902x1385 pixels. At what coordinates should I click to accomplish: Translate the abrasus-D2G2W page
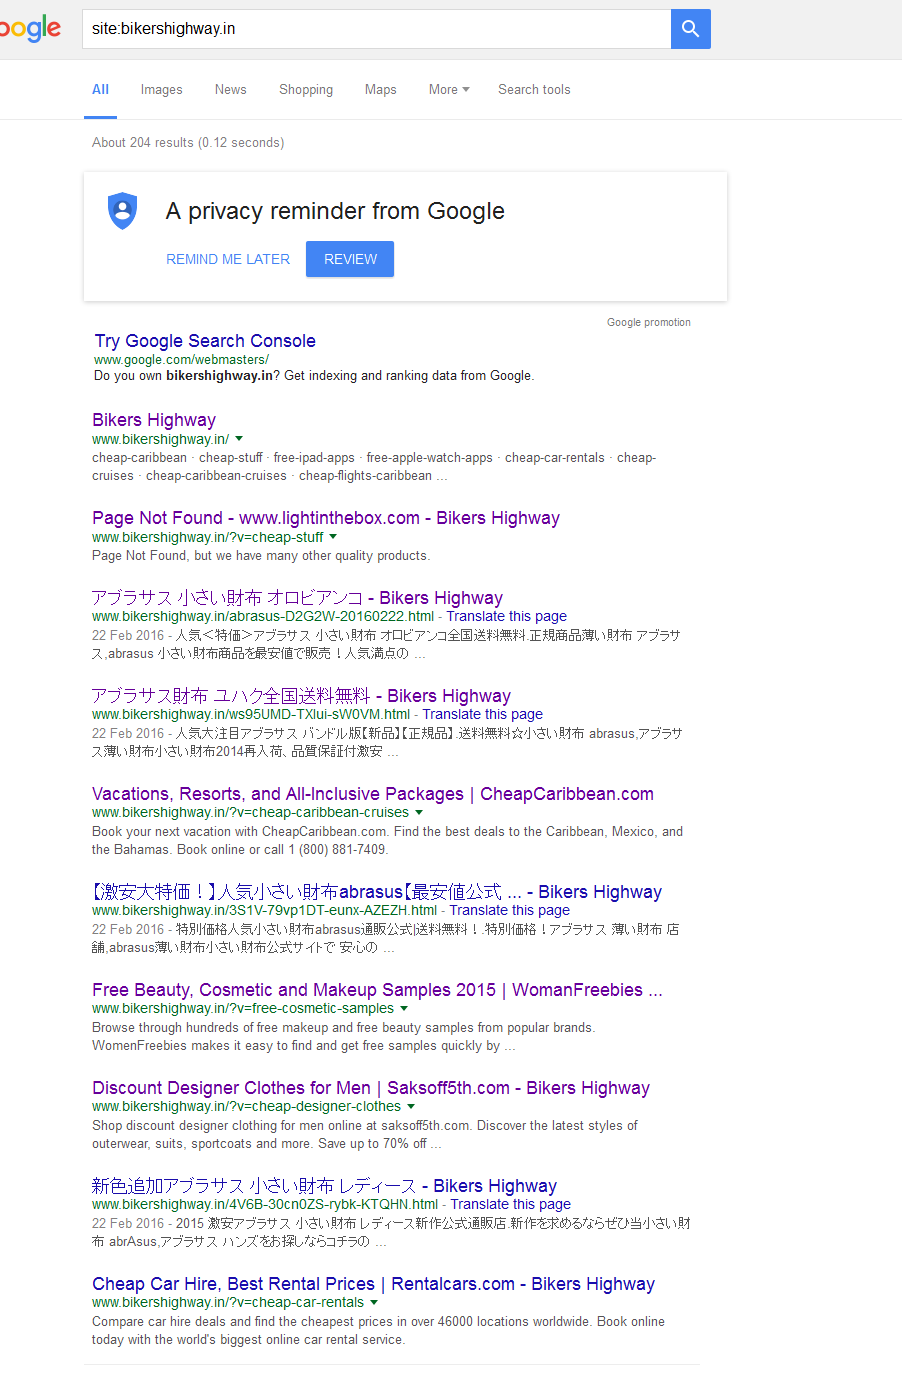point(506,616)
